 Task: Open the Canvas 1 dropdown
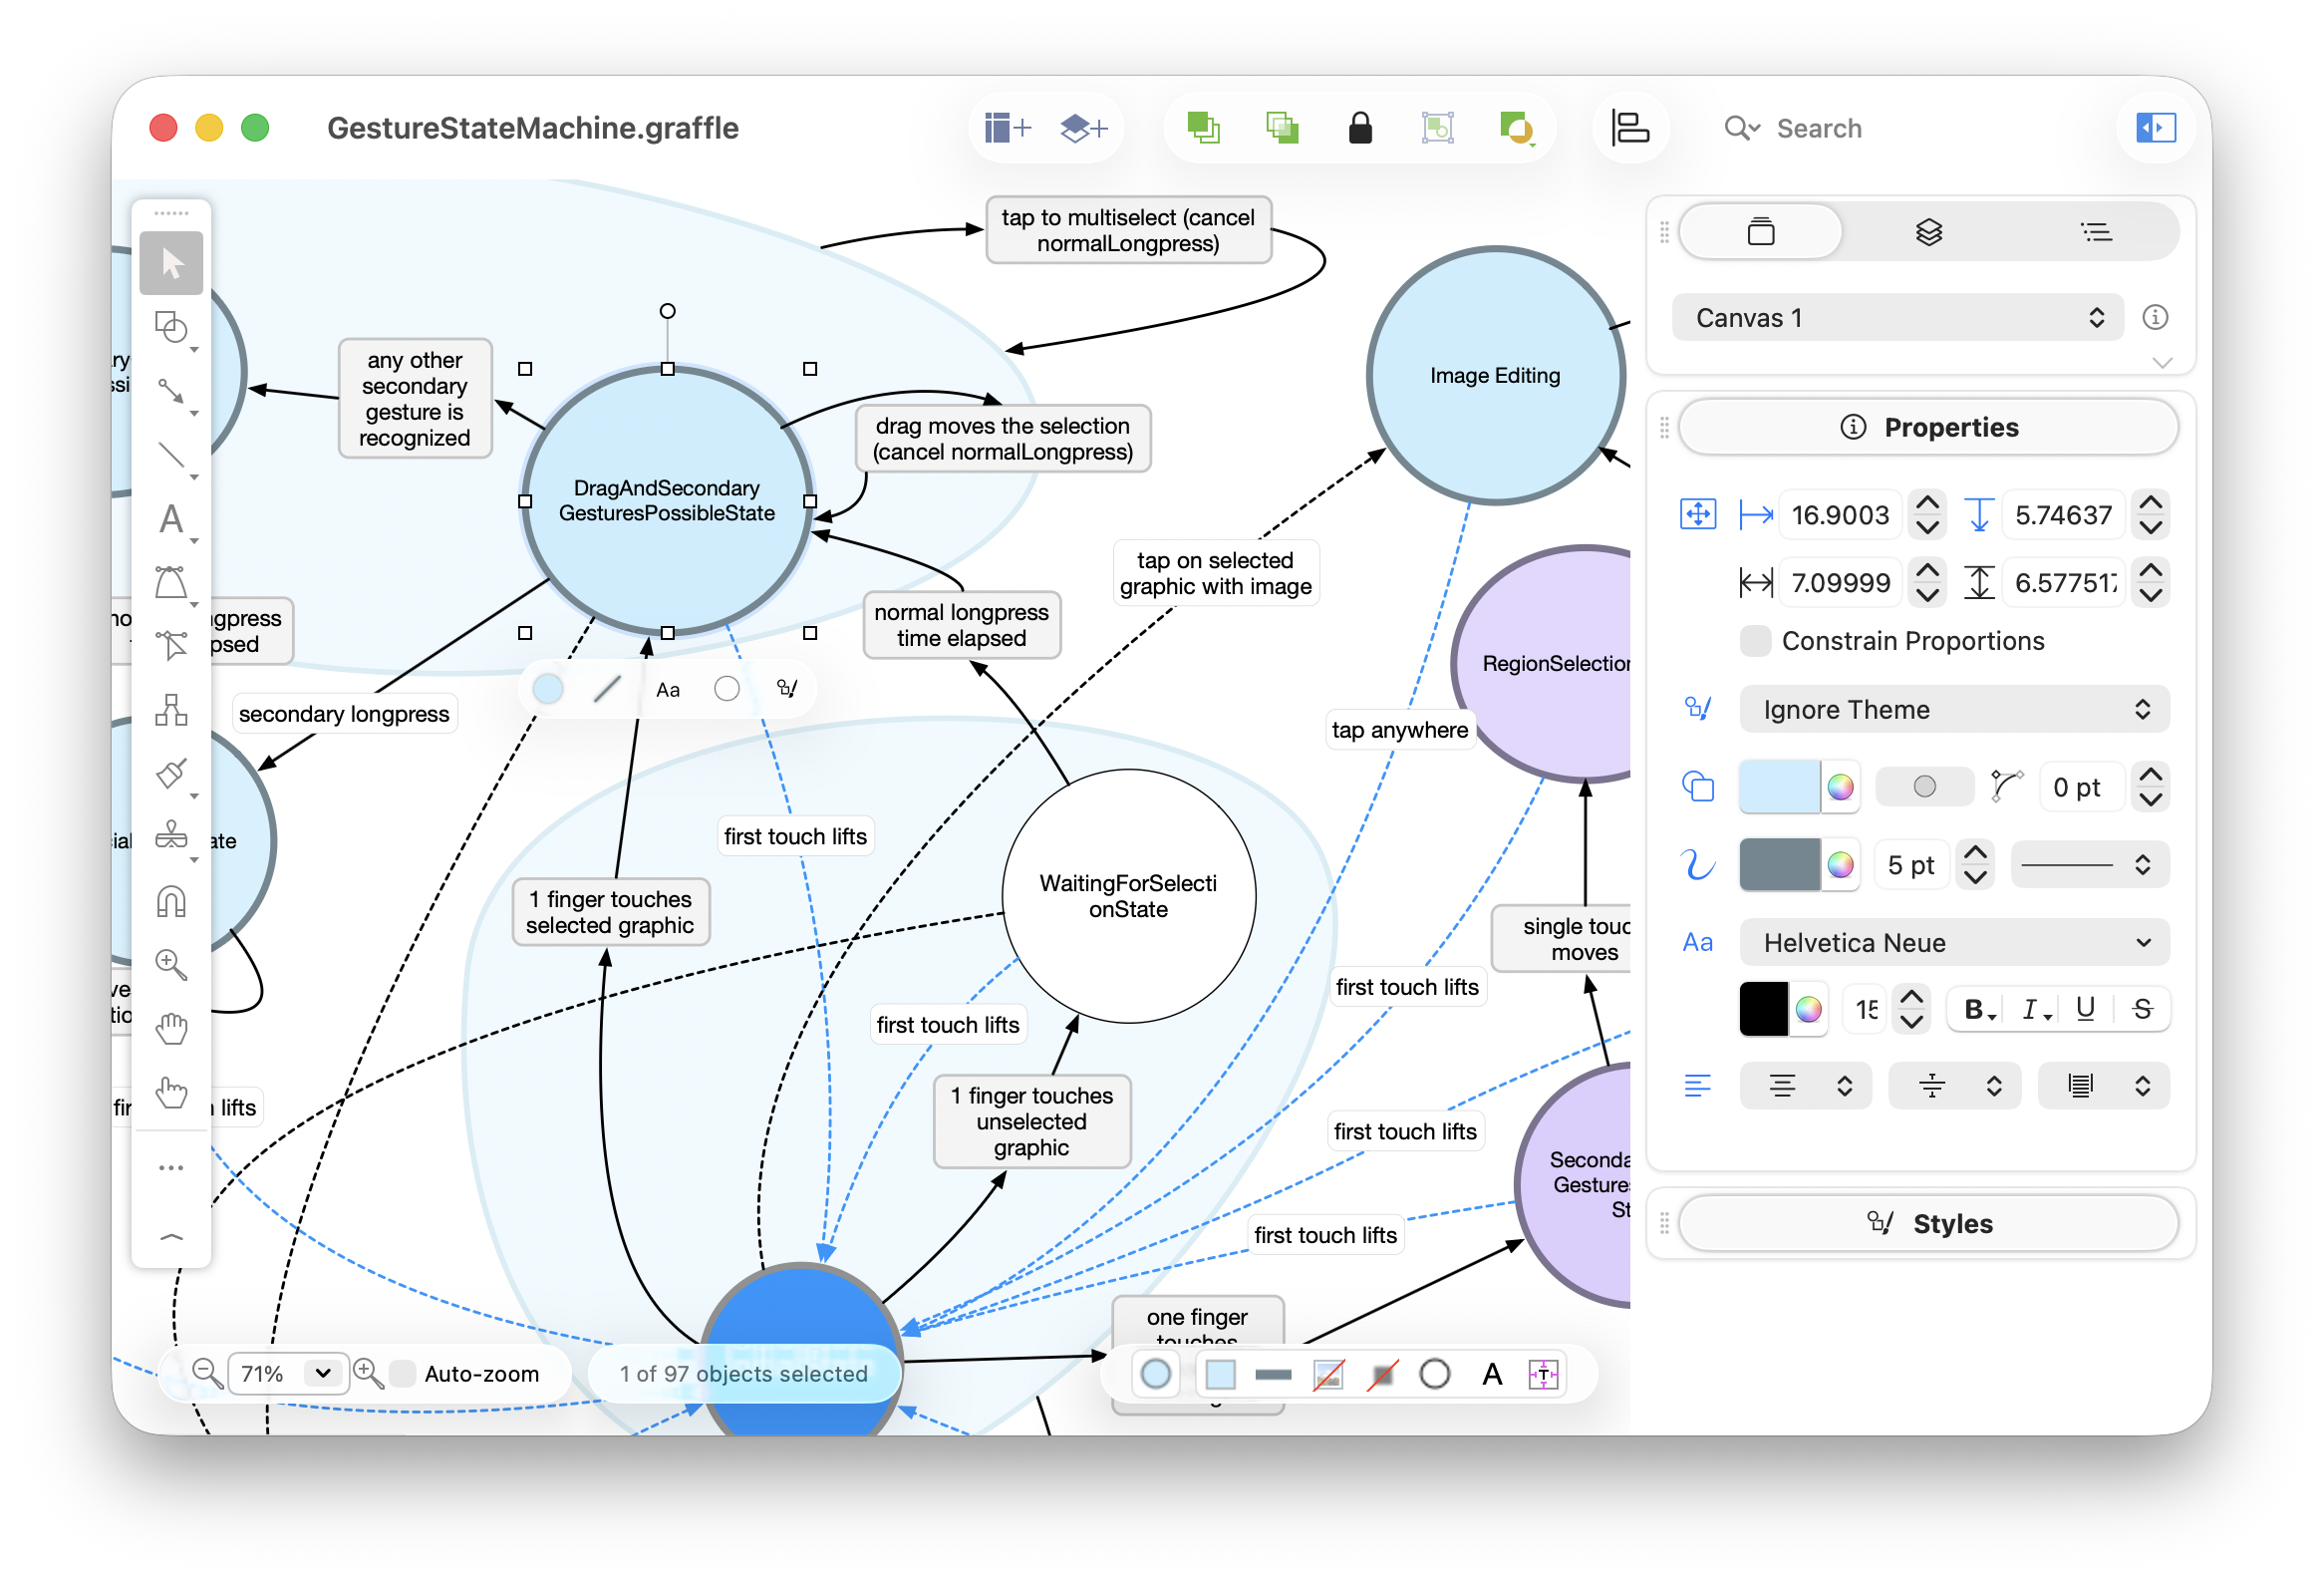[x=1896, y=317]
